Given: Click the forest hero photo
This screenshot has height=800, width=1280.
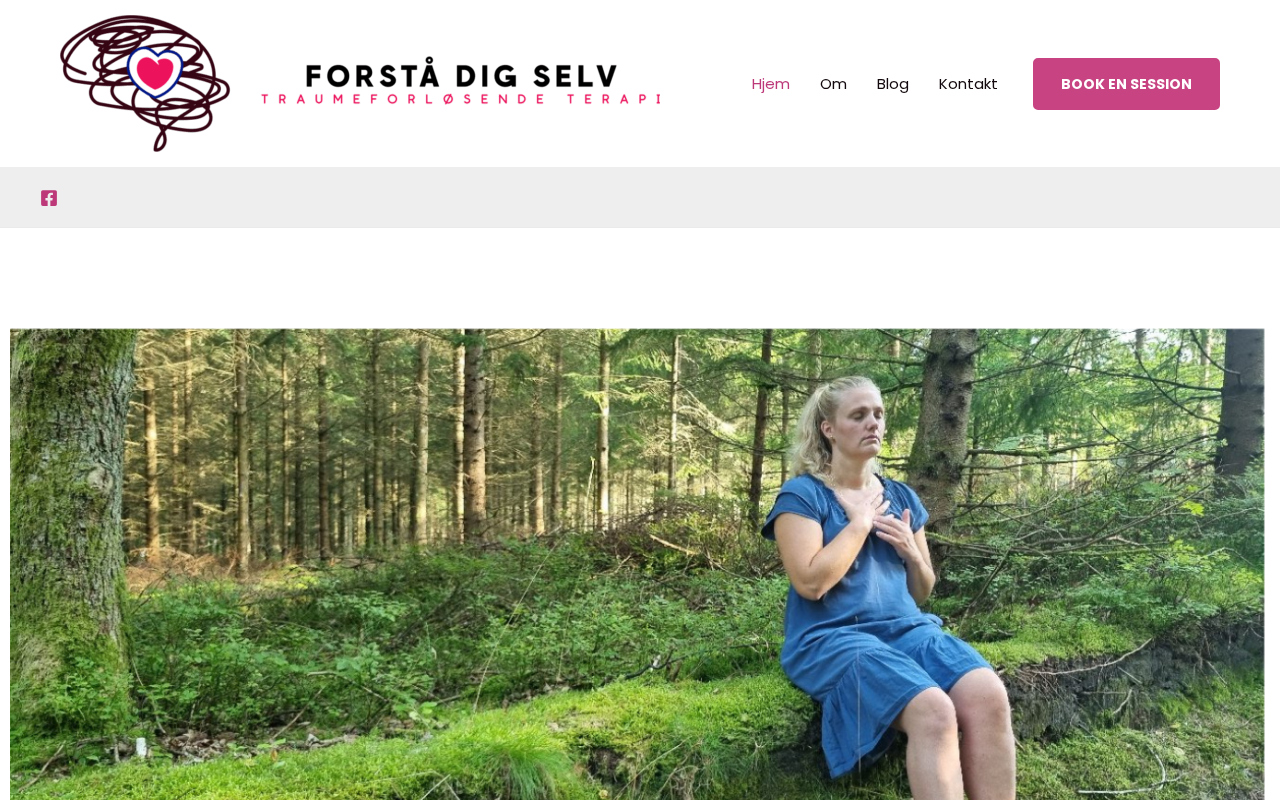Looking at the screenshot, I should pos(637,564).
